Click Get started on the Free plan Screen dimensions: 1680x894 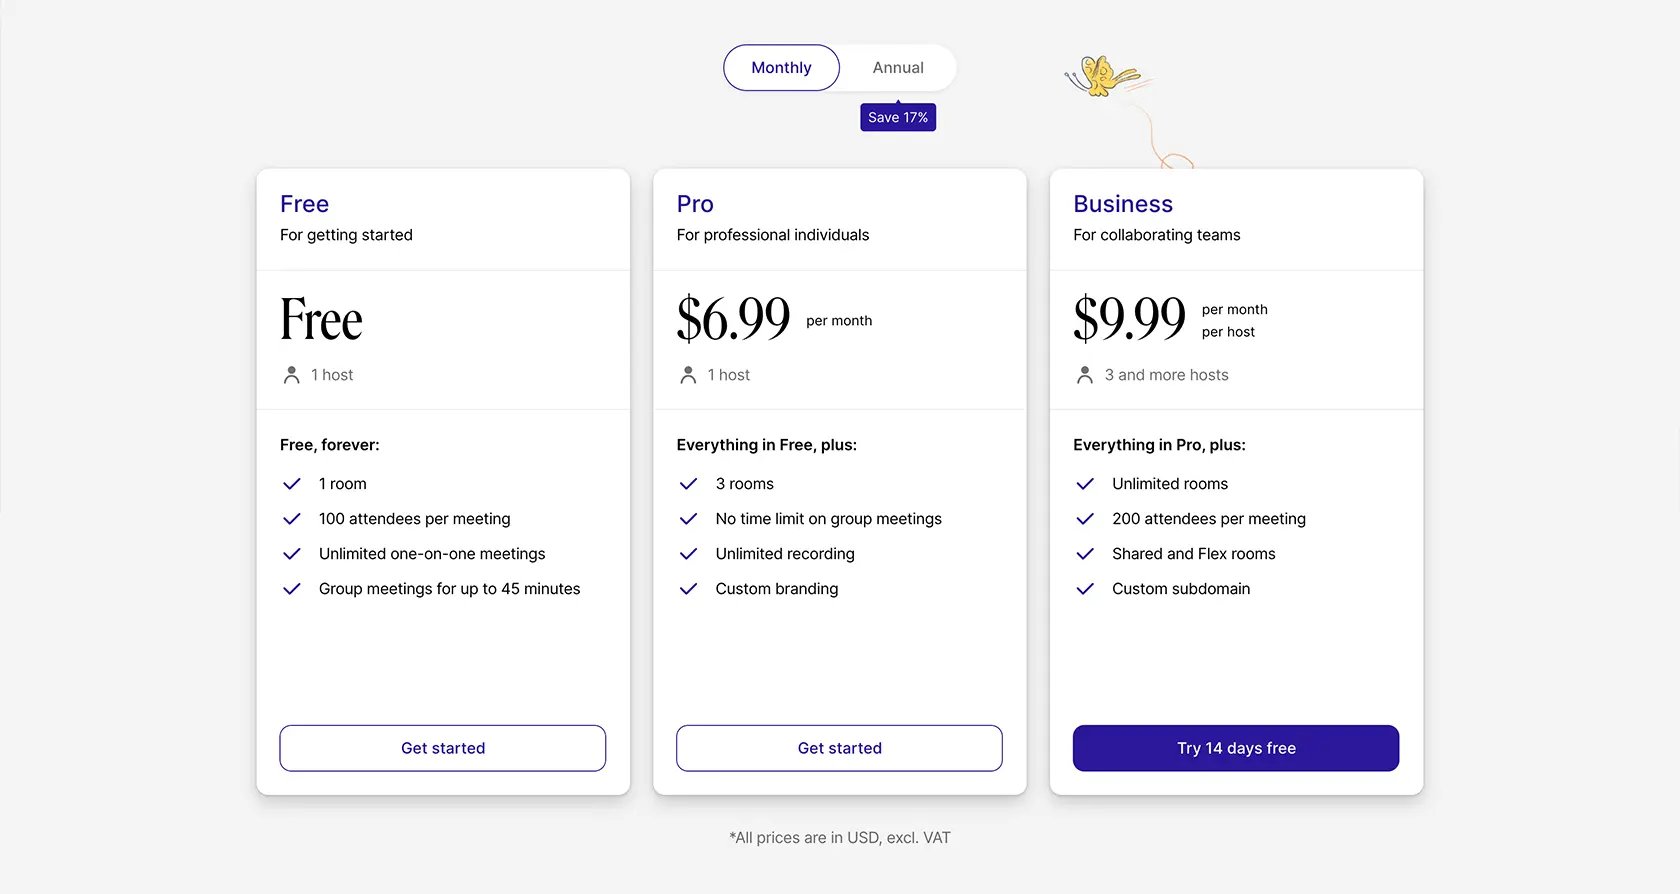(x=443, y=748)
